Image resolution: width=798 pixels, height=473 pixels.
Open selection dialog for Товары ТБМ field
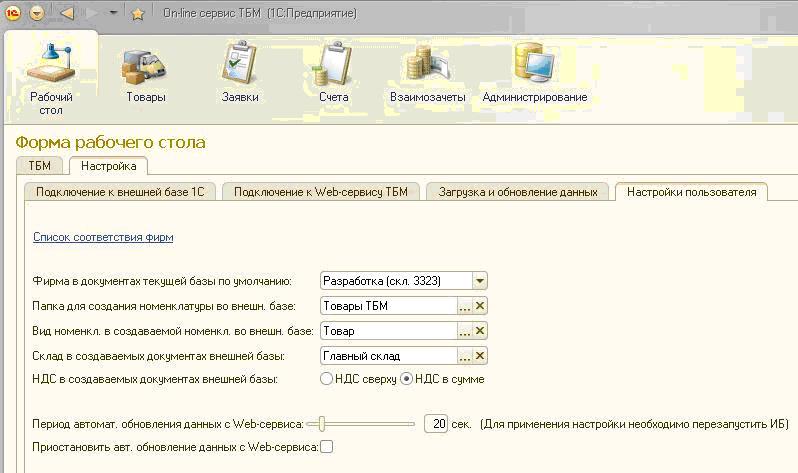(465, 306)
